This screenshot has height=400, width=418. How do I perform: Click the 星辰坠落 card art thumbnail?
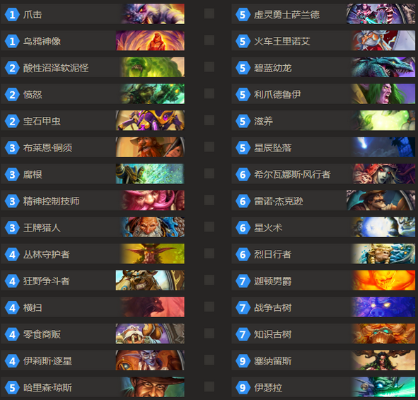pyautogui.click(x=381, y=147)
